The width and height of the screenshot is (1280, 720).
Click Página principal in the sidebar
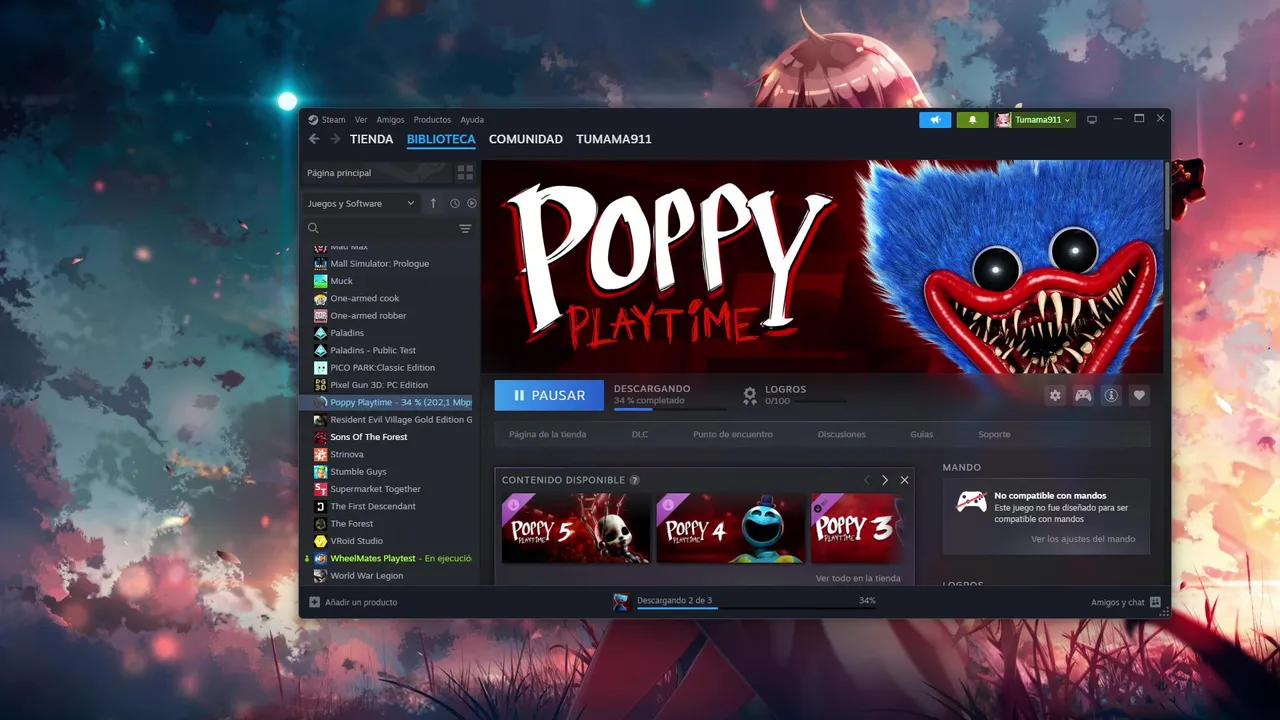(x=375, y=173)
